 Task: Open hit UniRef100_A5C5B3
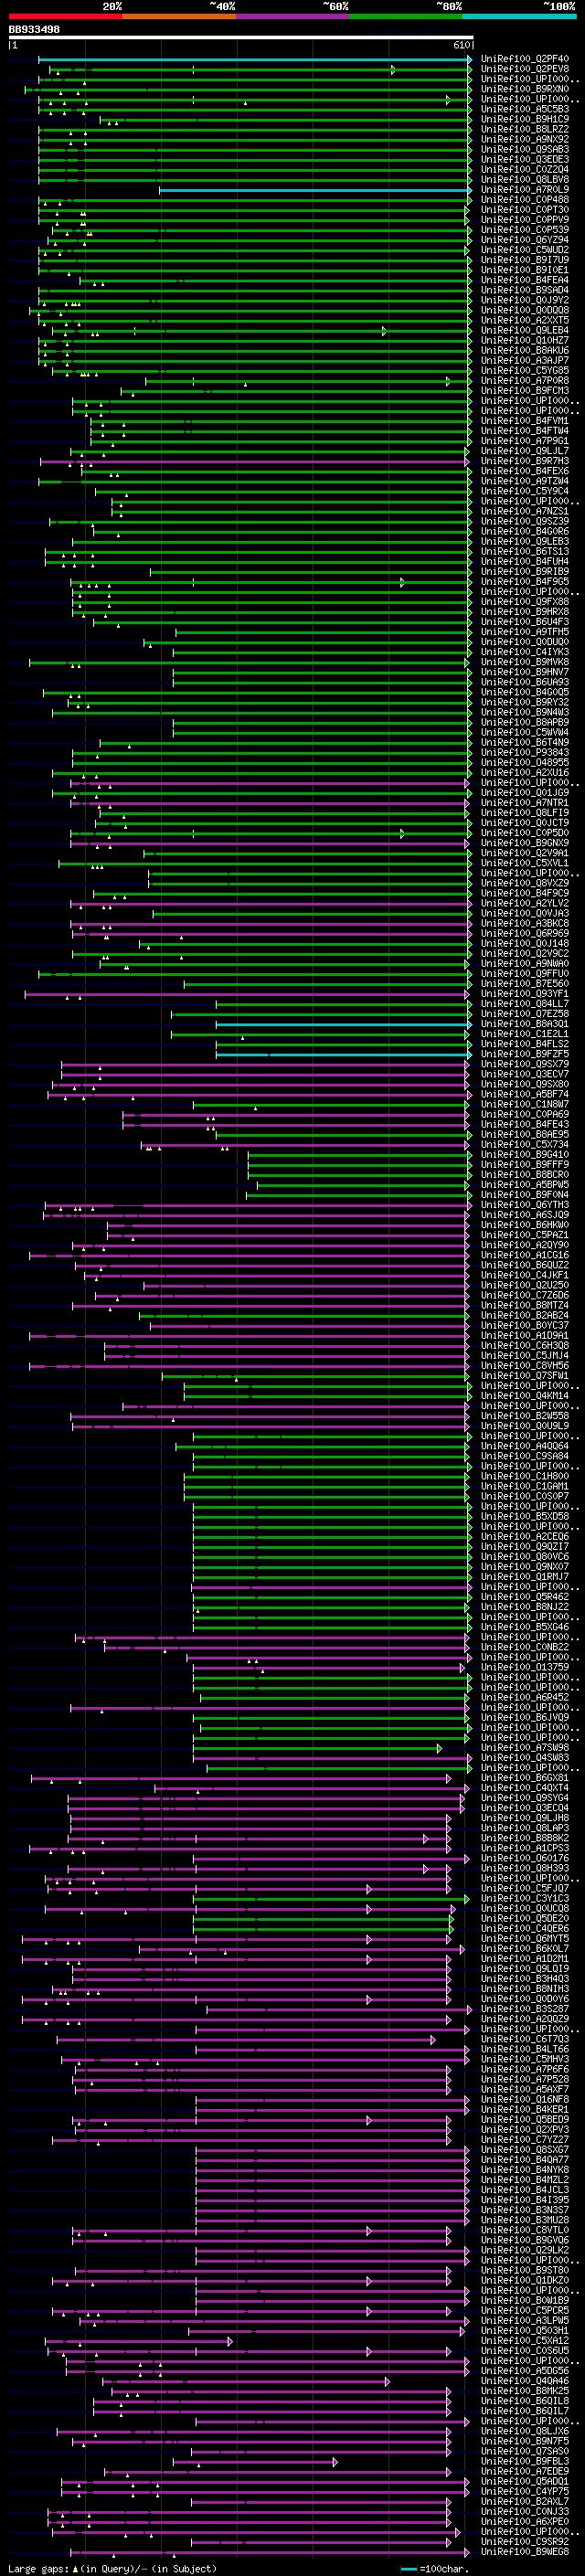point(525,109)
